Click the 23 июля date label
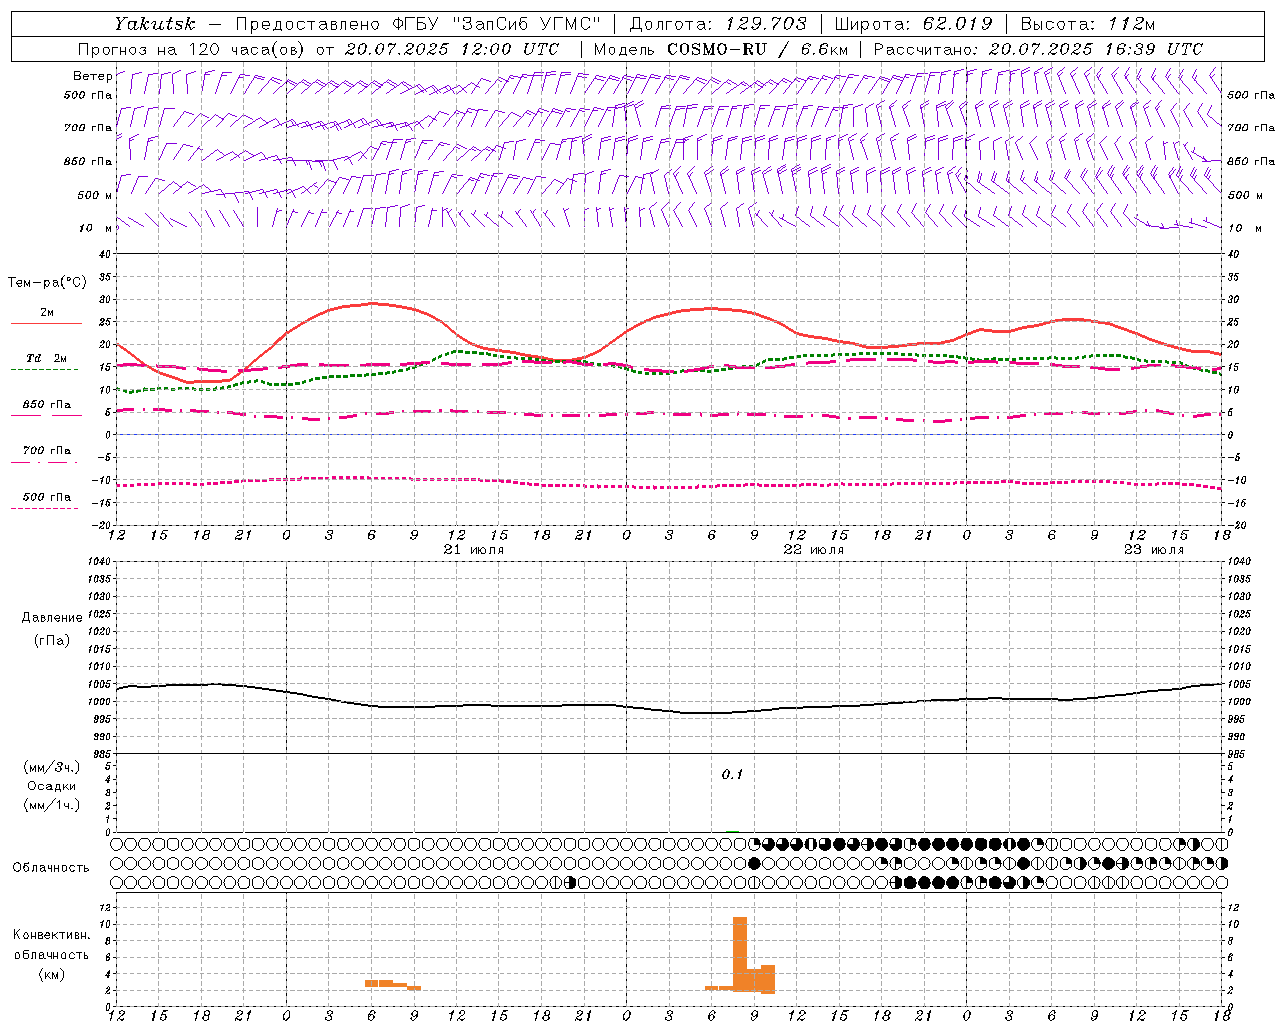1280x1024 pixels. click(x=1154, y=550)
